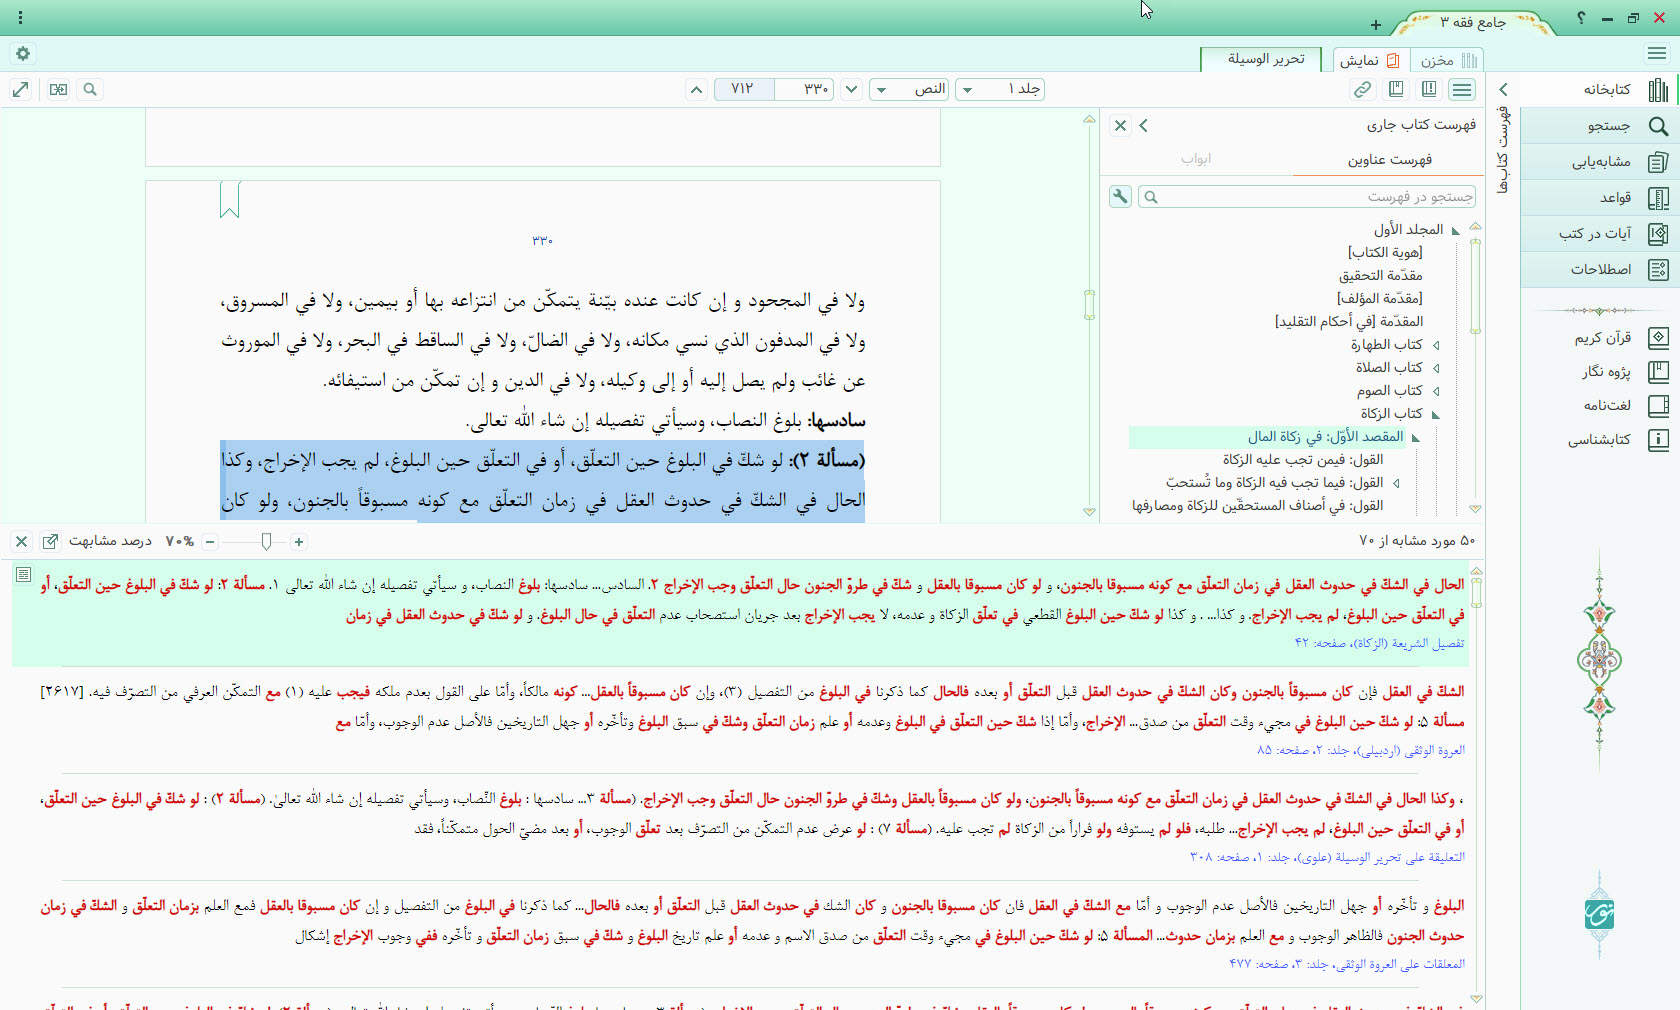Switch to the مخزن tab

pyautogui.click(x=1448, y=60)
